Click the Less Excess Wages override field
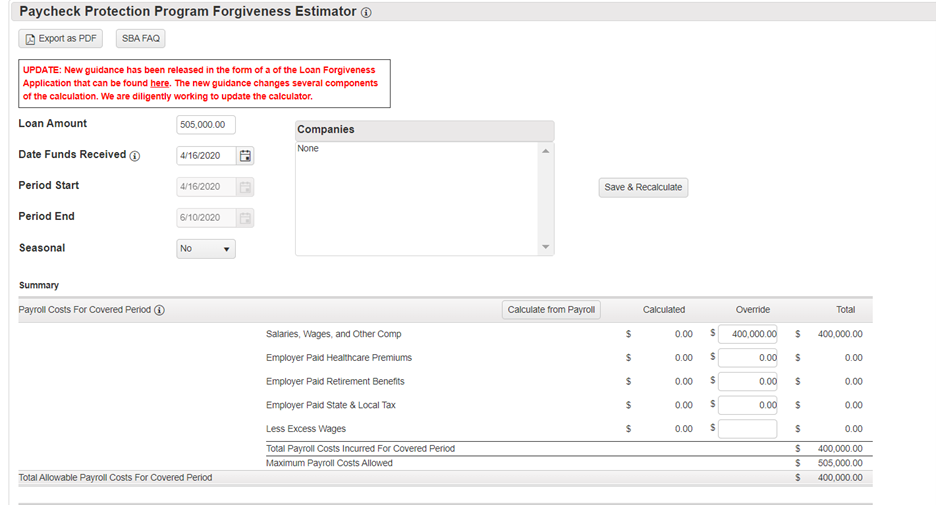936x505 pixels. click(x=747, y=429)
